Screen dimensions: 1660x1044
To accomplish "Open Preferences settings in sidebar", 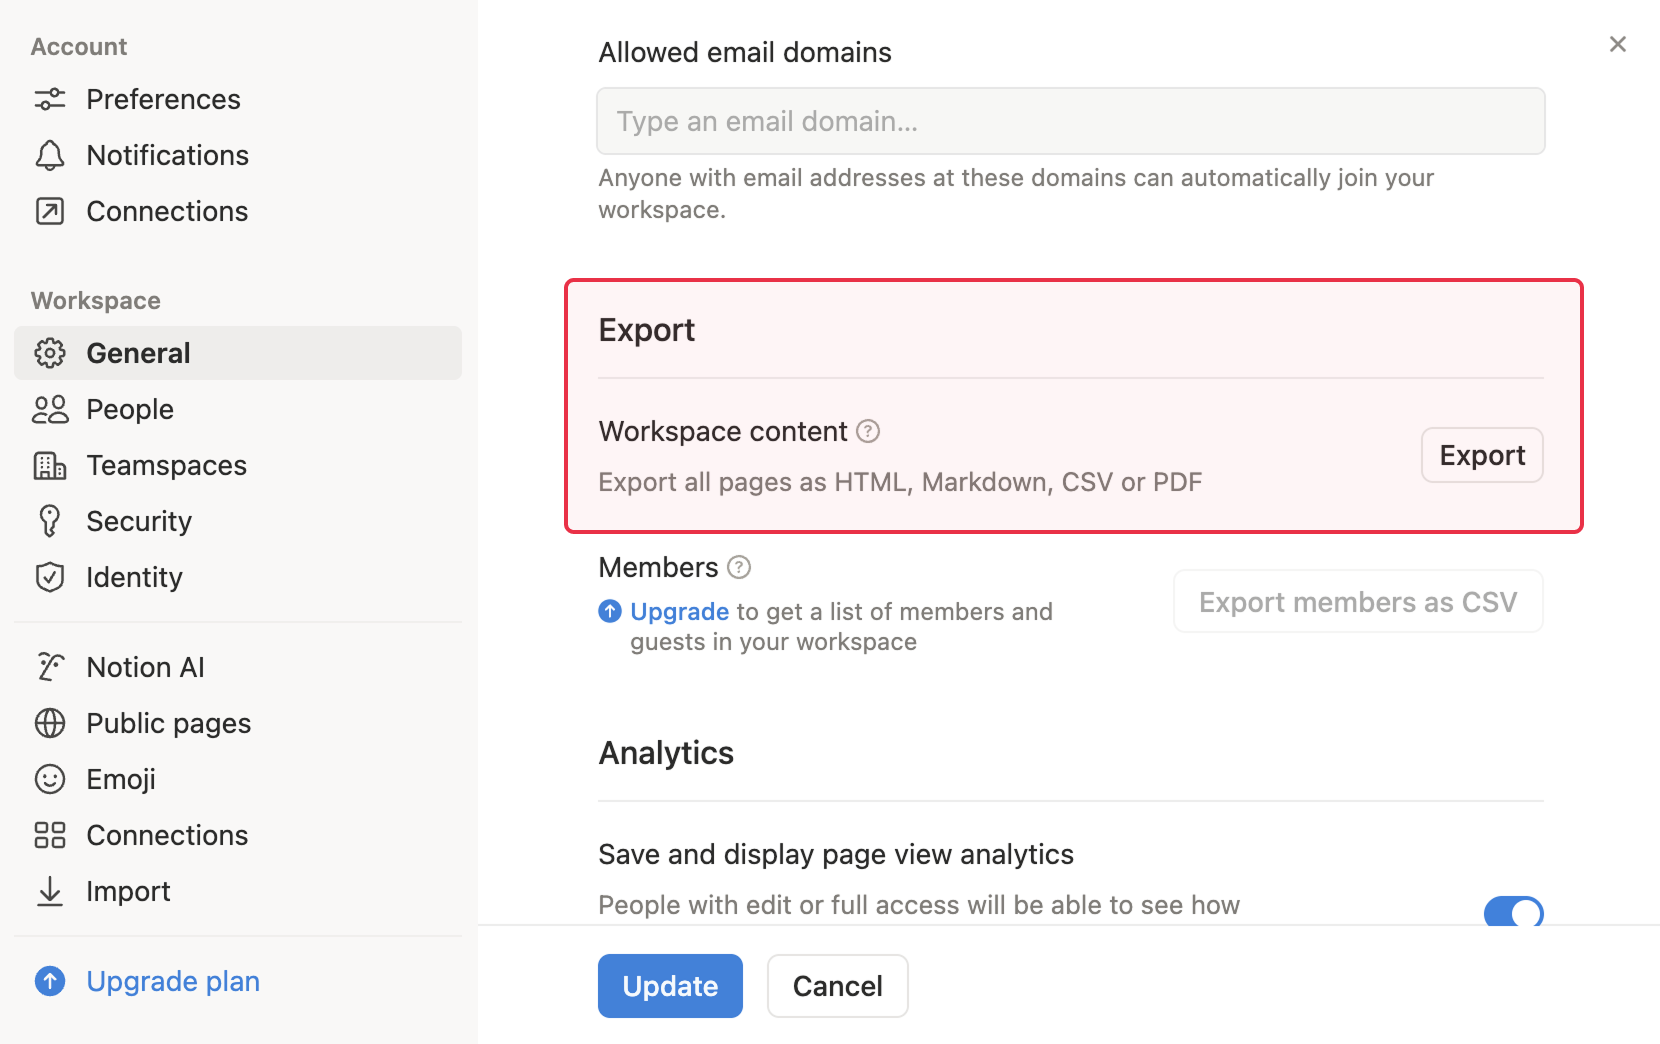I will 163,99.
